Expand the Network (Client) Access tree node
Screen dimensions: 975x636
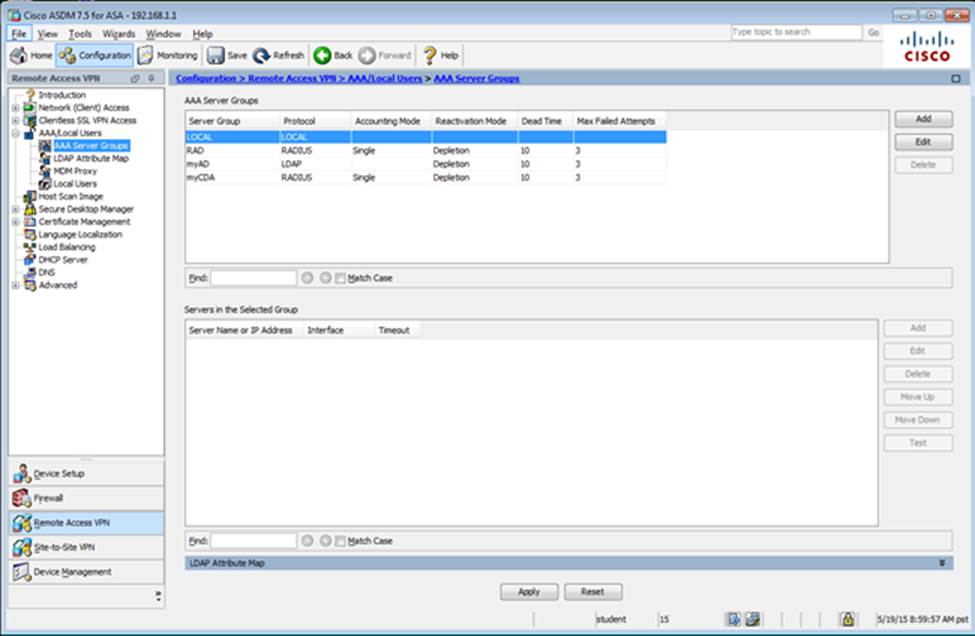pos(15,108)
